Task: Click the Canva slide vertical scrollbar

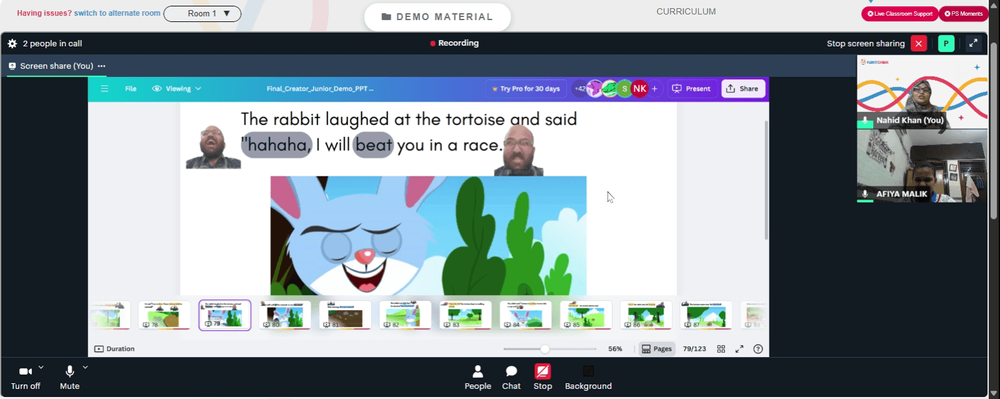Action: (x=766, y=180)
